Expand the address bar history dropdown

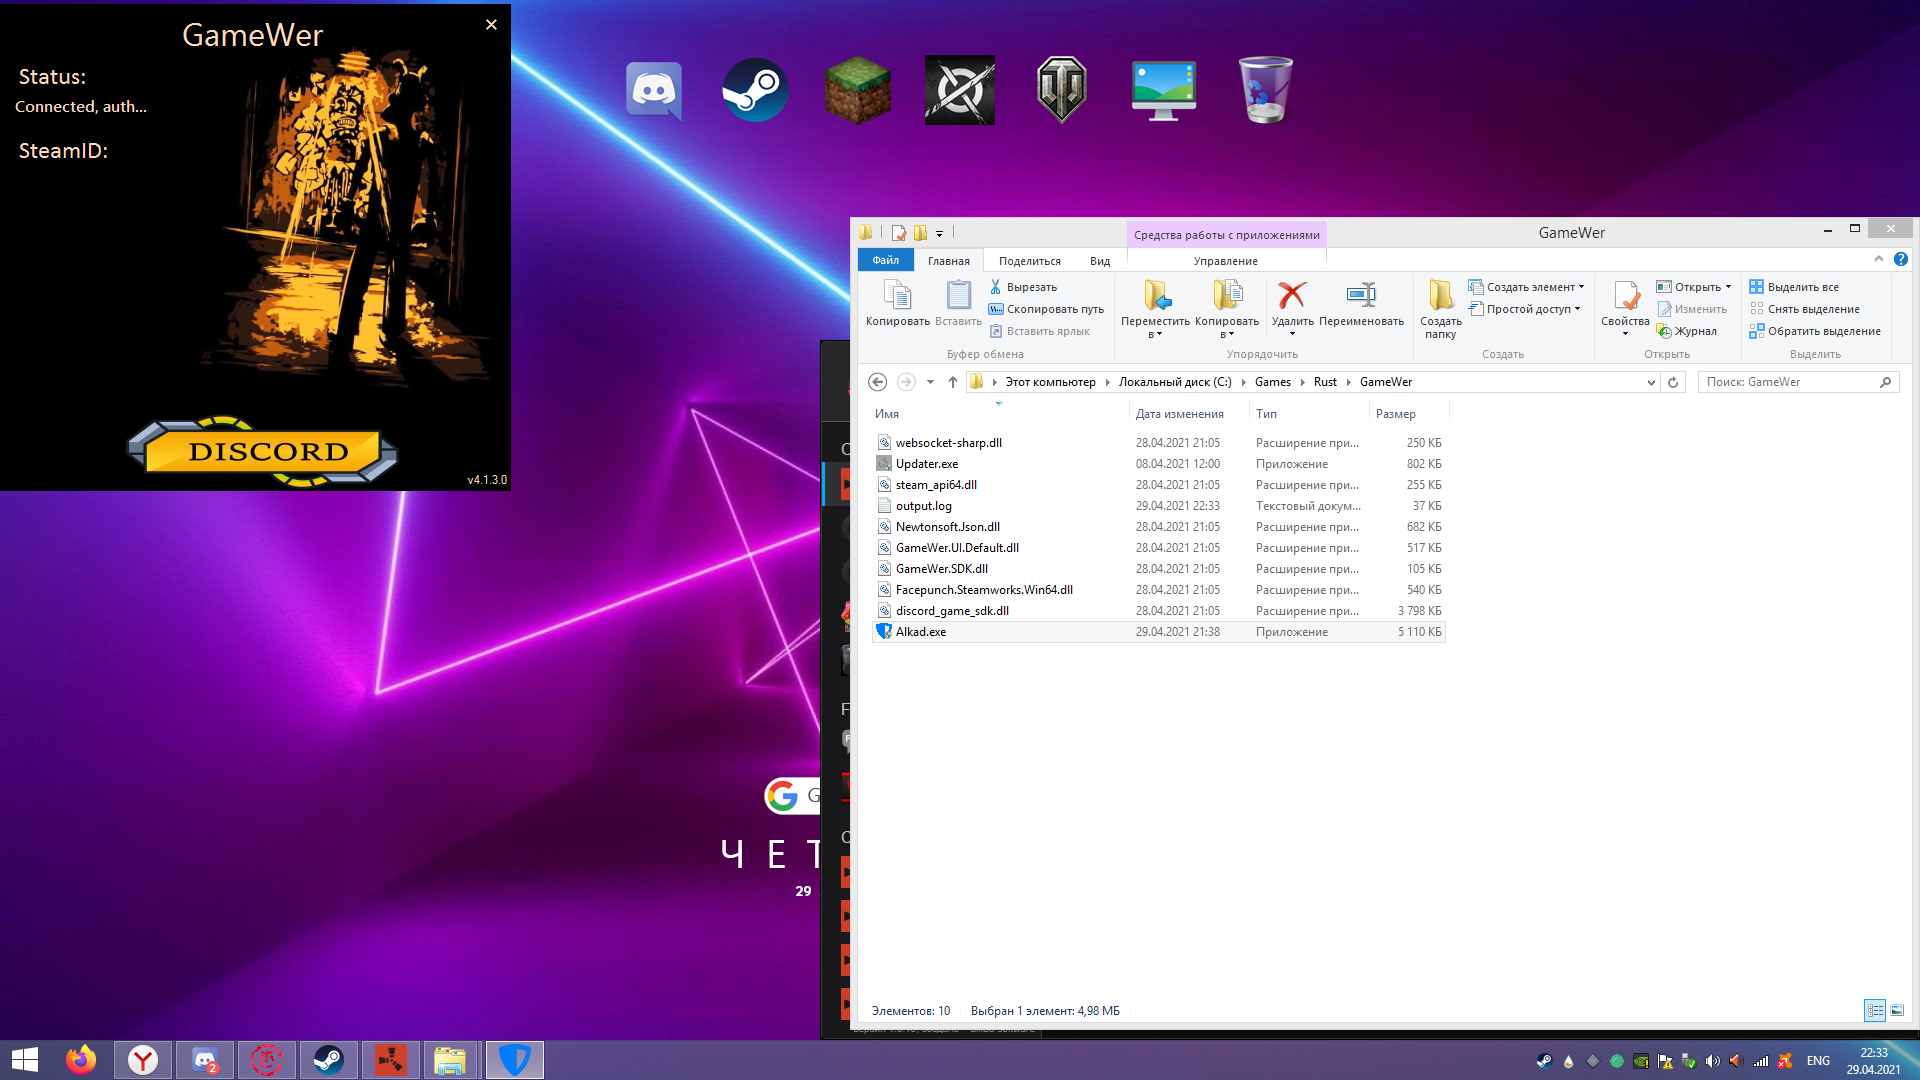click(1651, 382)
